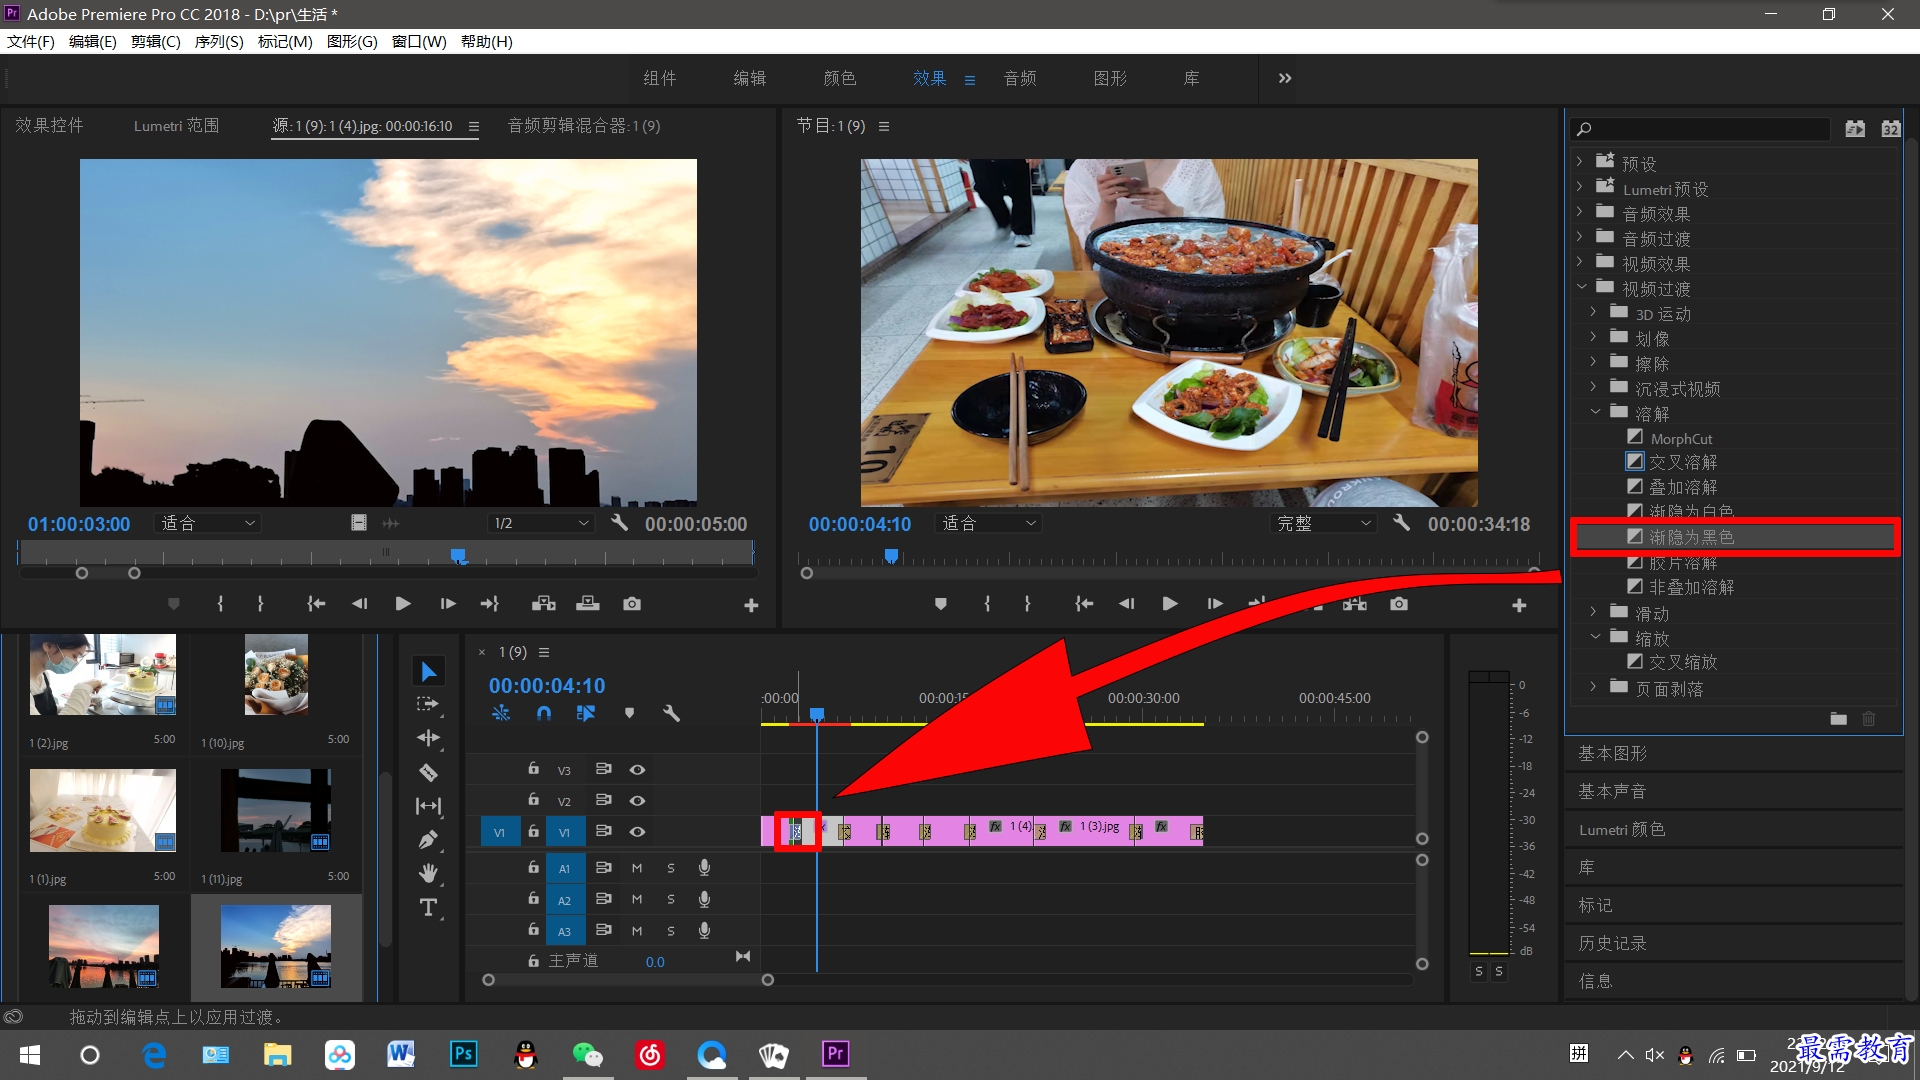Expand the 页面剥落 folder
This screenshot has width=1920, height=1080.
1594,687
